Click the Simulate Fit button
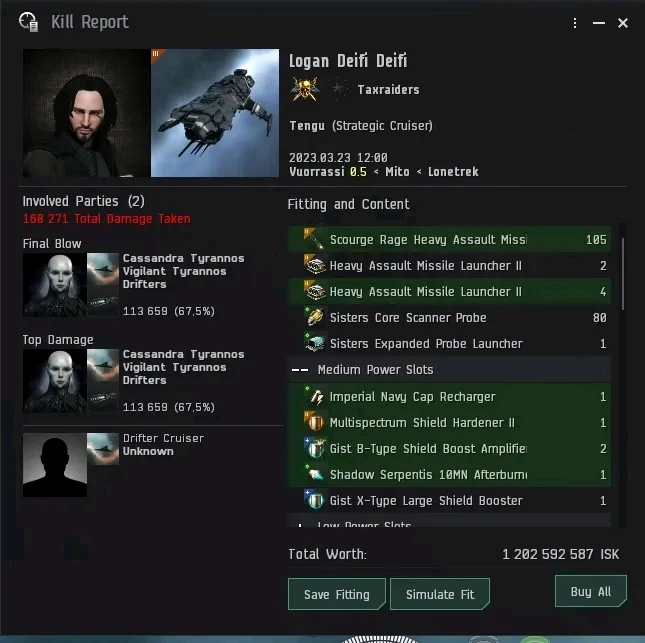The image size is (645, 643). pos(440,594)
